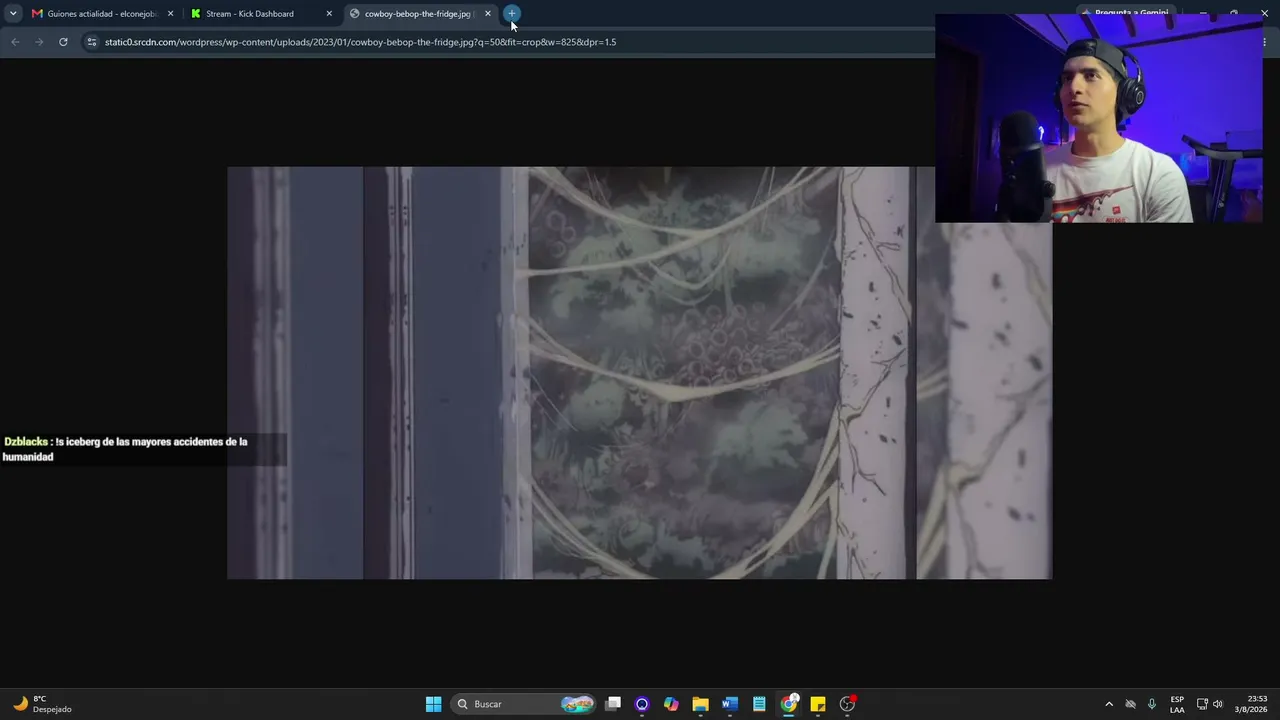The height and width of the screenshot is (720, 1280).
Task: Click the Dzblacks chat username
Action: pyautogui.click(x=26, y=441)
